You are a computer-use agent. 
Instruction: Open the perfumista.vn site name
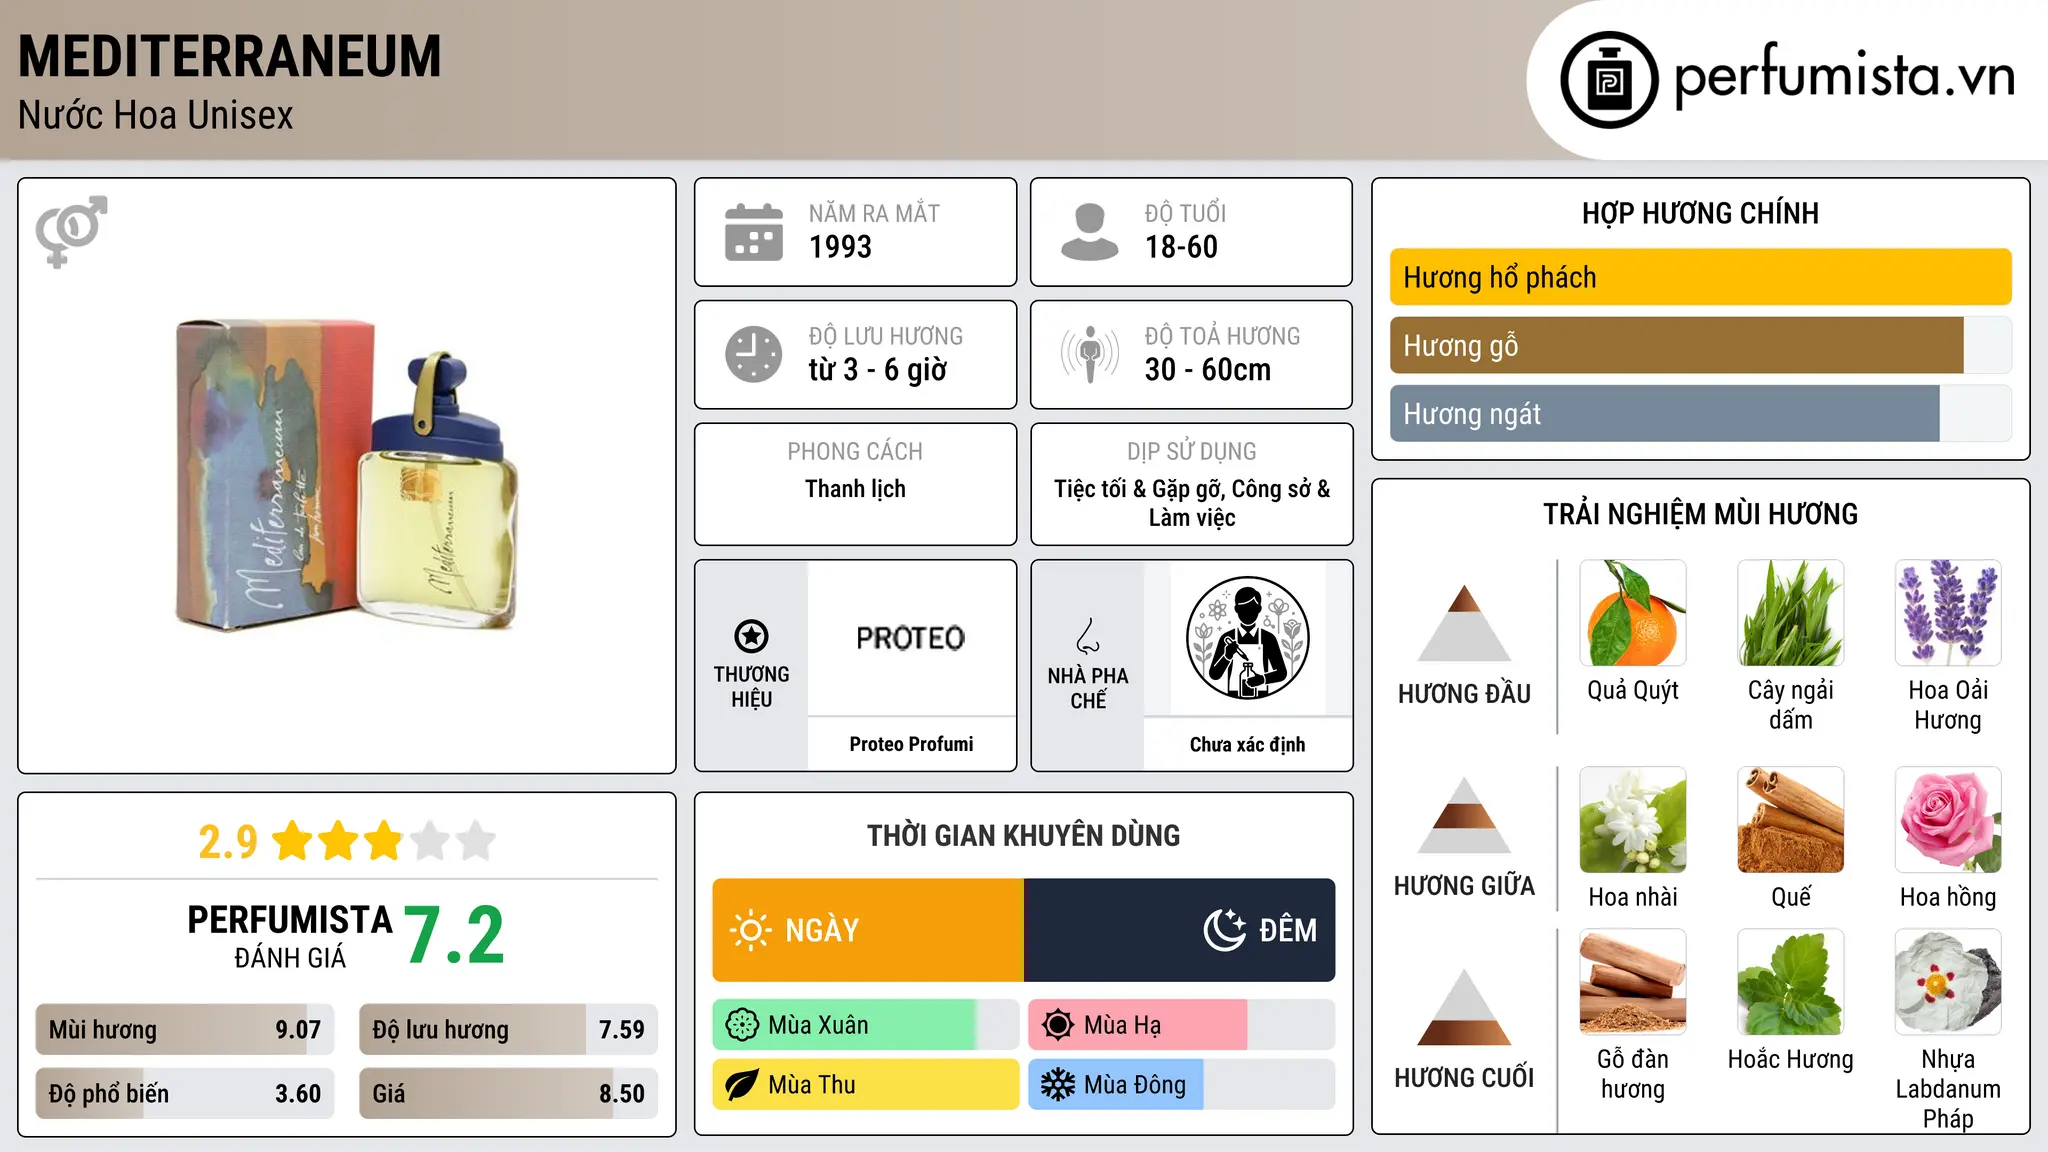click(1844, 76)
